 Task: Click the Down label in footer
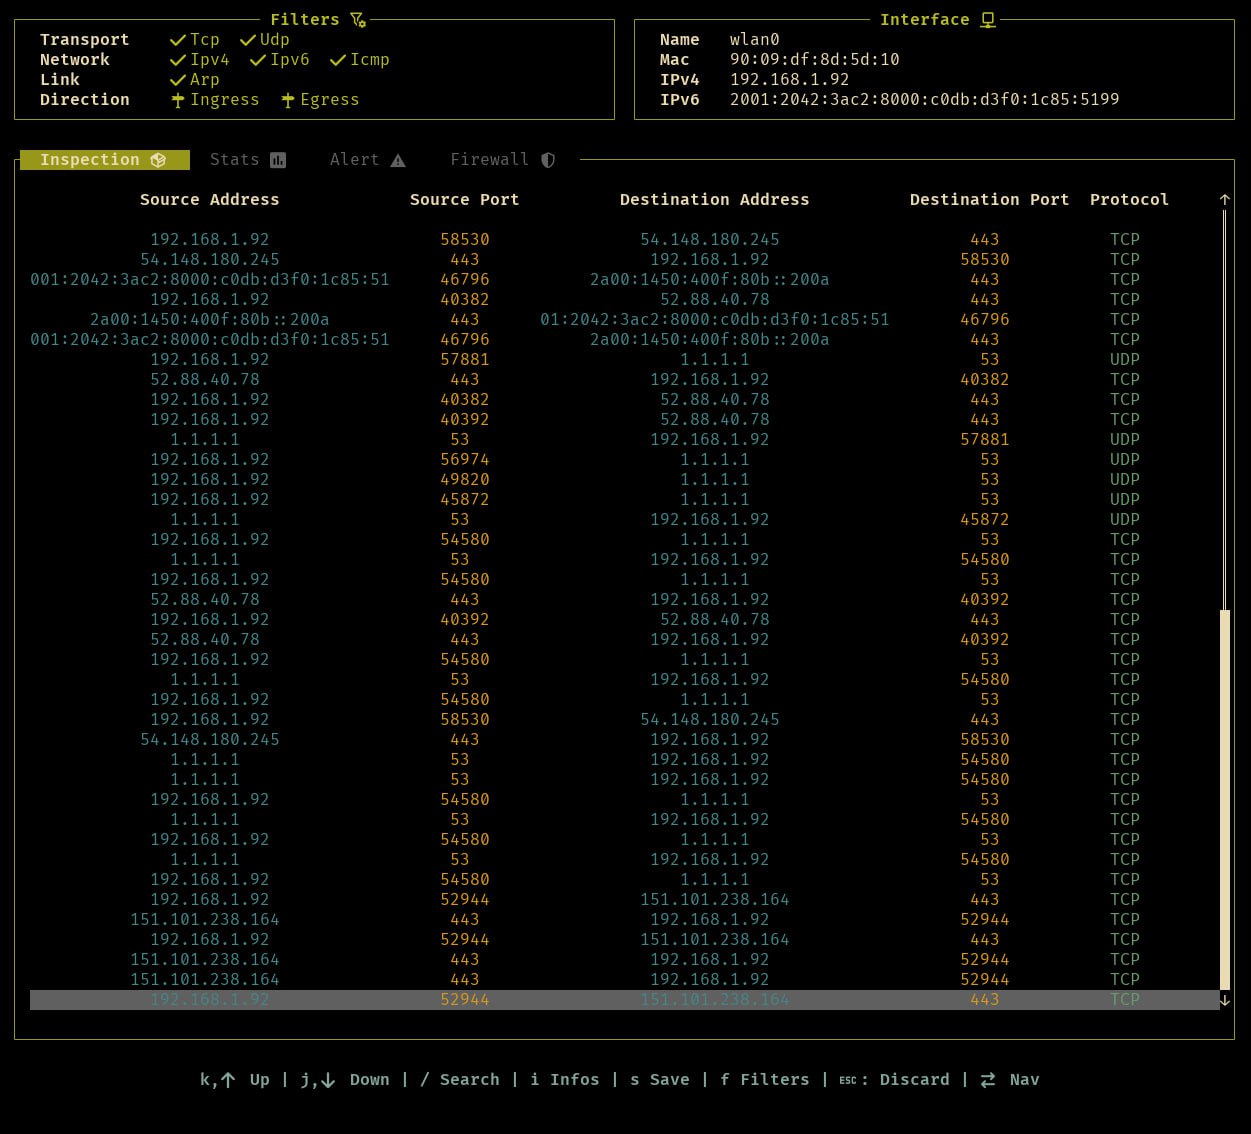(370, 1080)
